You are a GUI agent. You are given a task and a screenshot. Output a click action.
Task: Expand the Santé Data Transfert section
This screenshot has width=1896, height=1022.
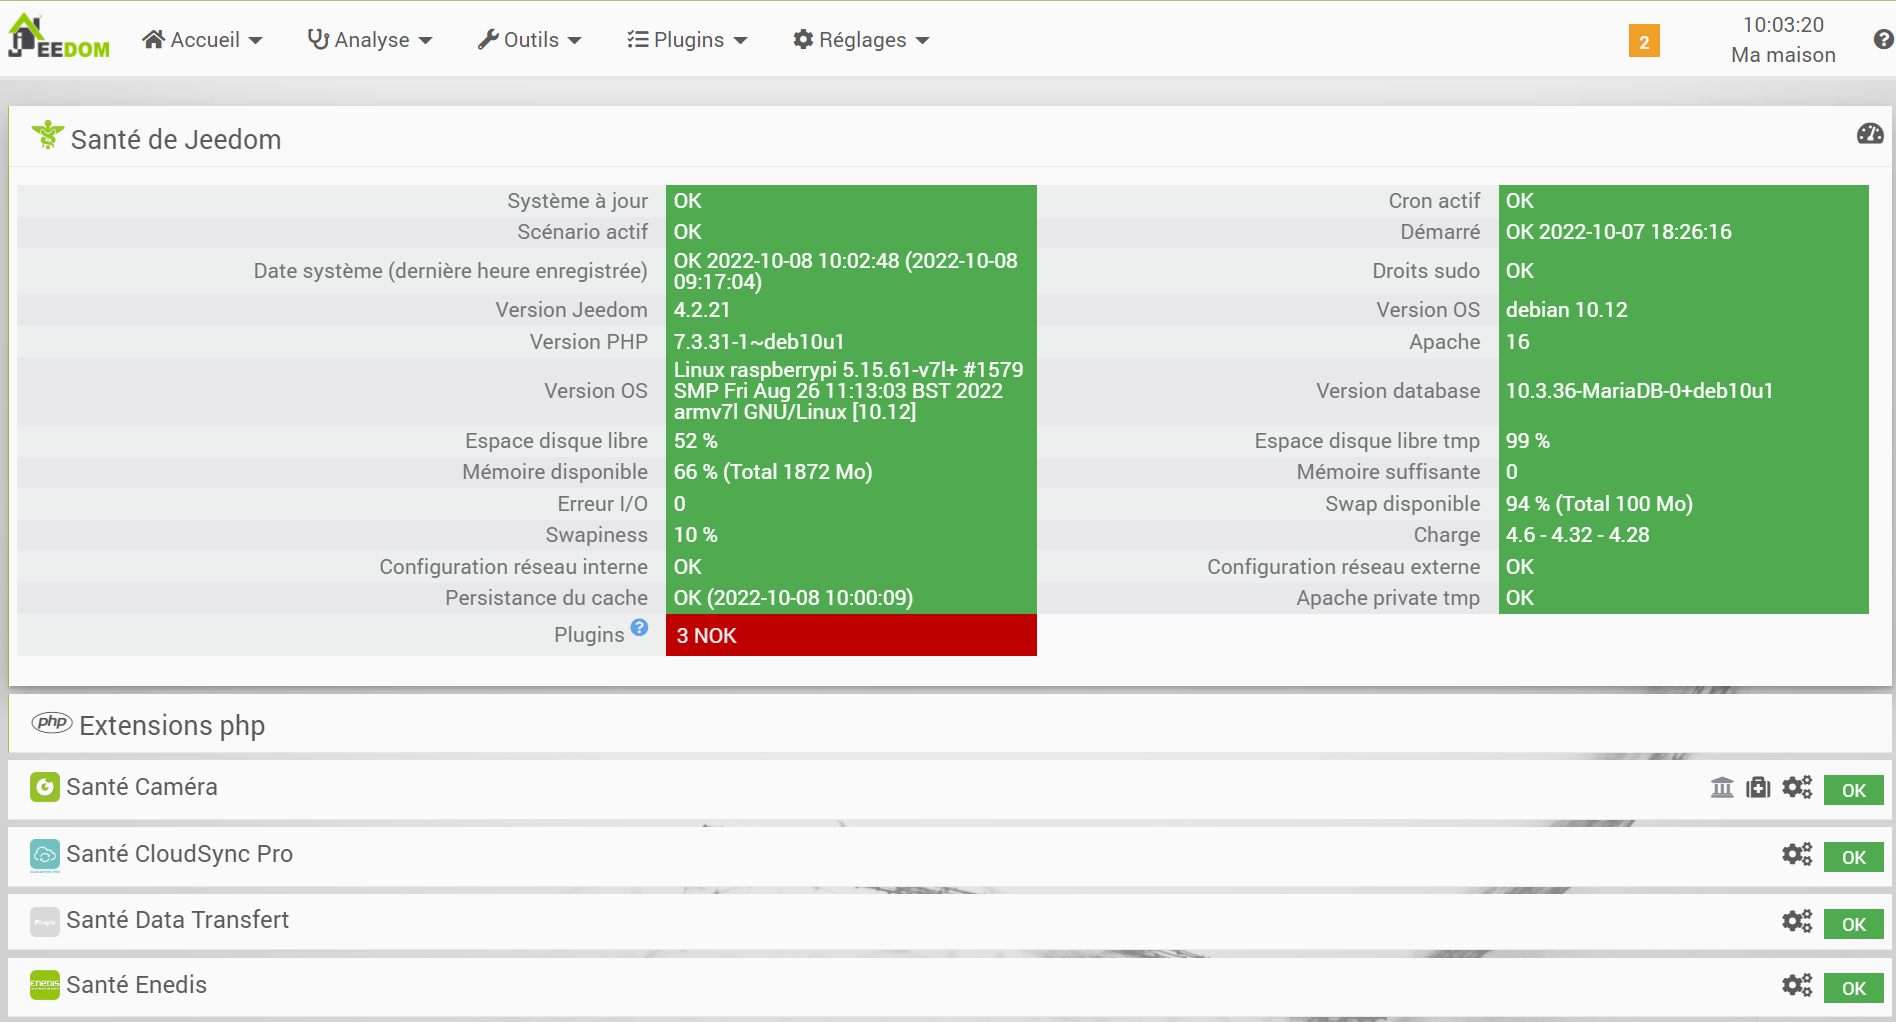178,920
